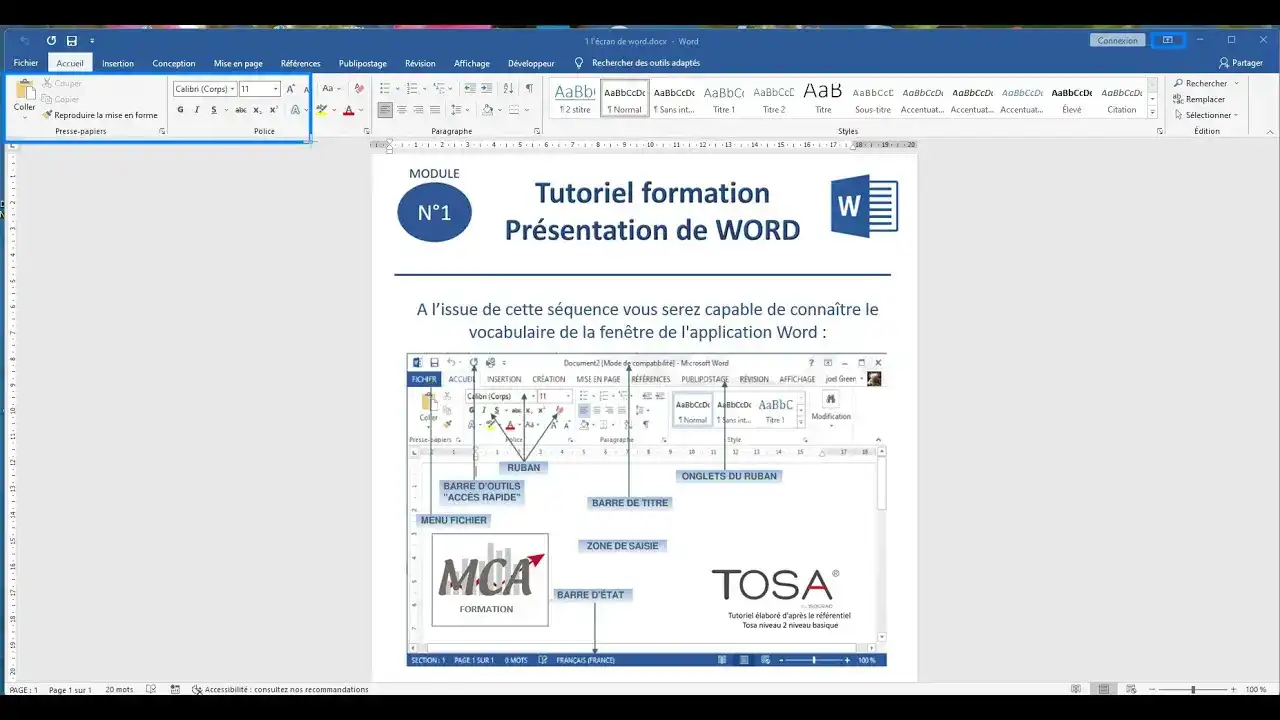Select the Italic formatting icon

(197, 110)
